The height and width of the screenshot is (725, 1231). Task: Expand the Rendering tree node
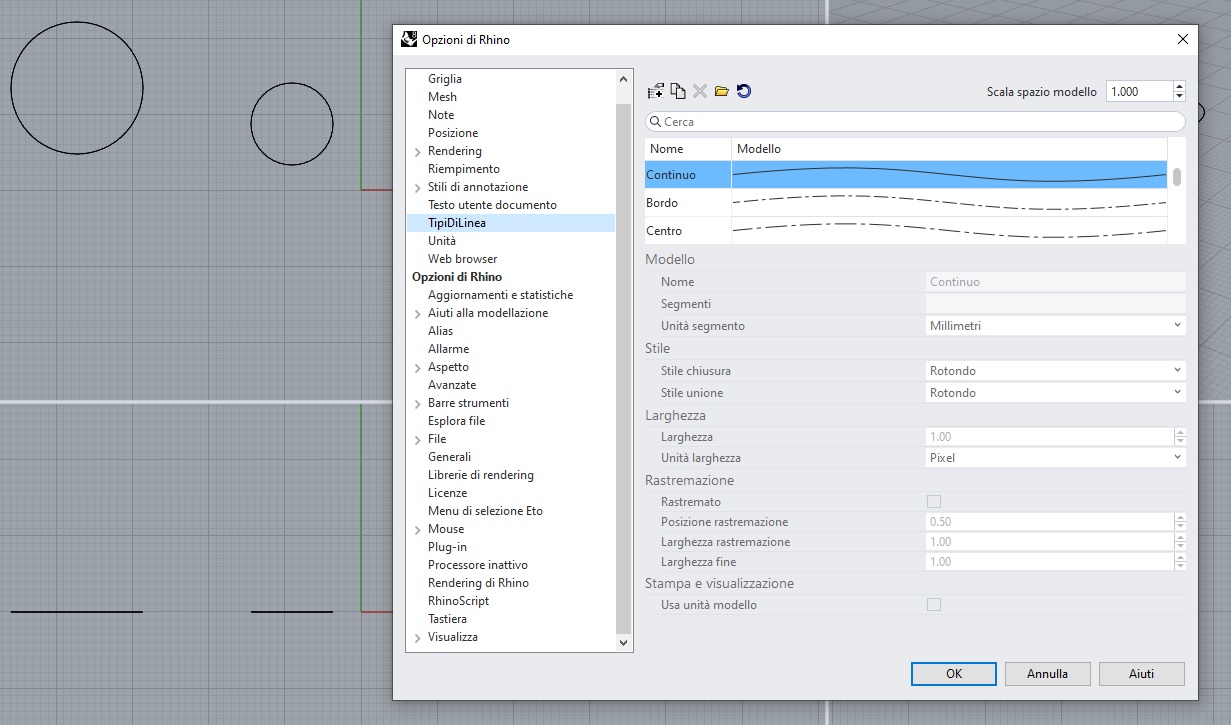(417, 152)
